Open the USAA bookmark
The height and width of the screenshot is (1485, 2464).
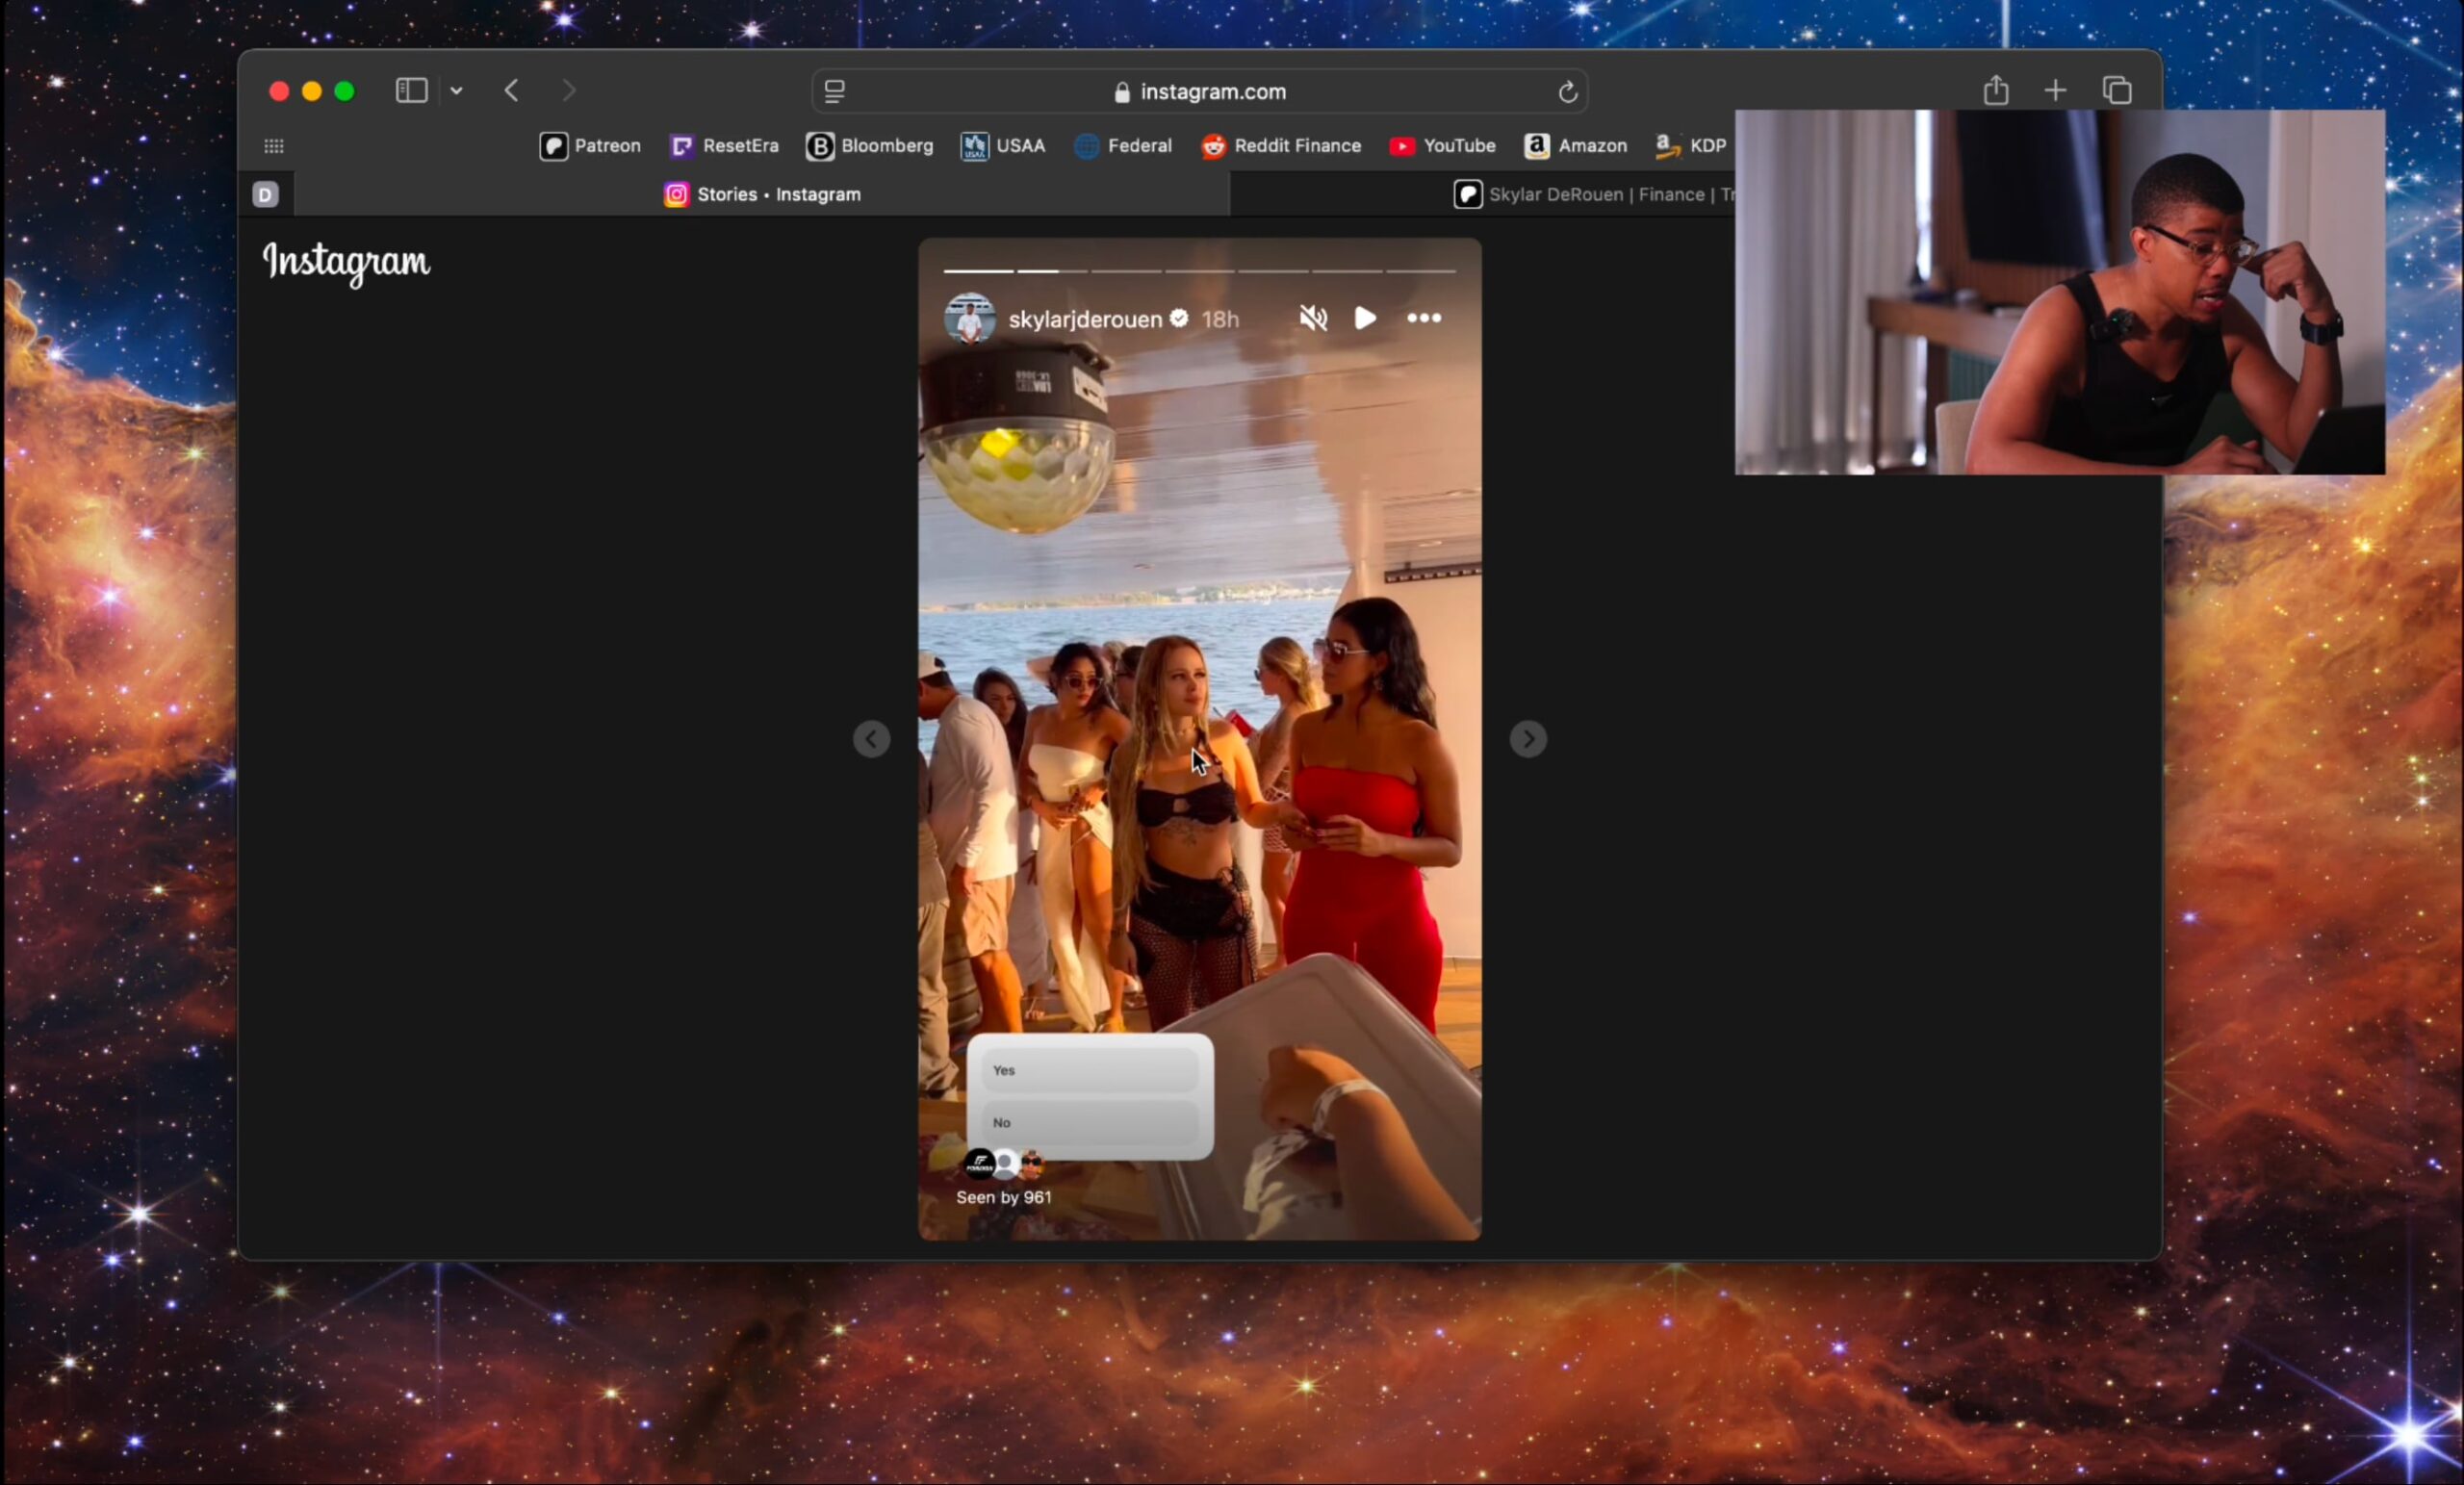1003,146
